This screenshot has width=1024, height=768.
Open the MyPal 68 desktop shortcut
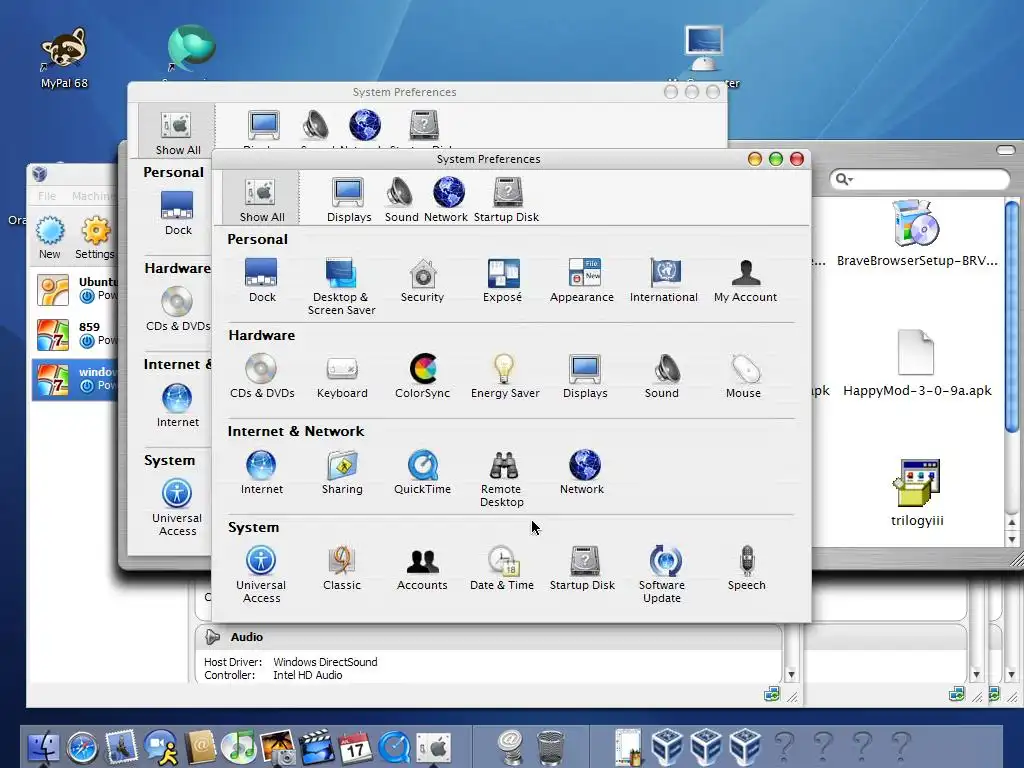(x=64, y=58)
